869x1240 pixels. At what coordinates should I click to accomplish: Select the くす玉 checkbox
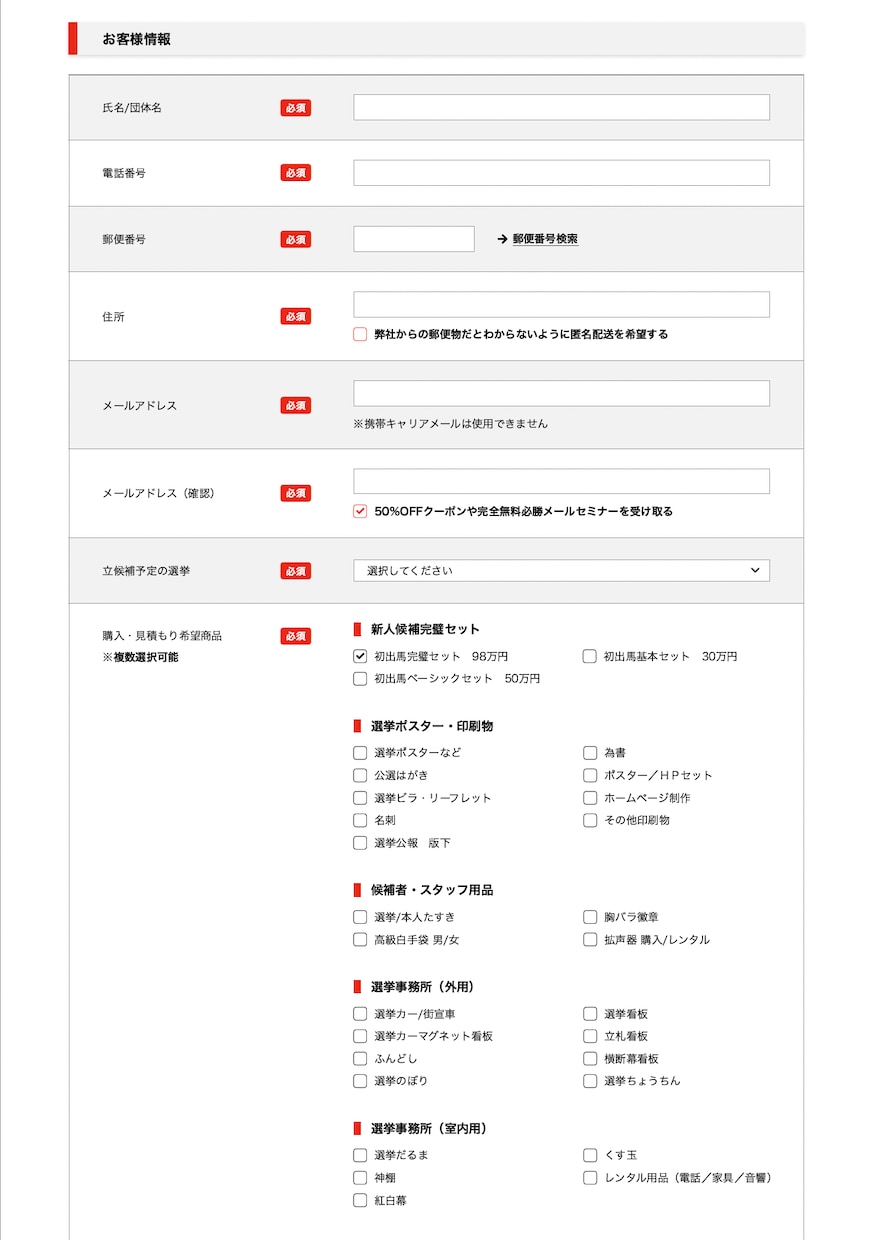coord(590,1155)
